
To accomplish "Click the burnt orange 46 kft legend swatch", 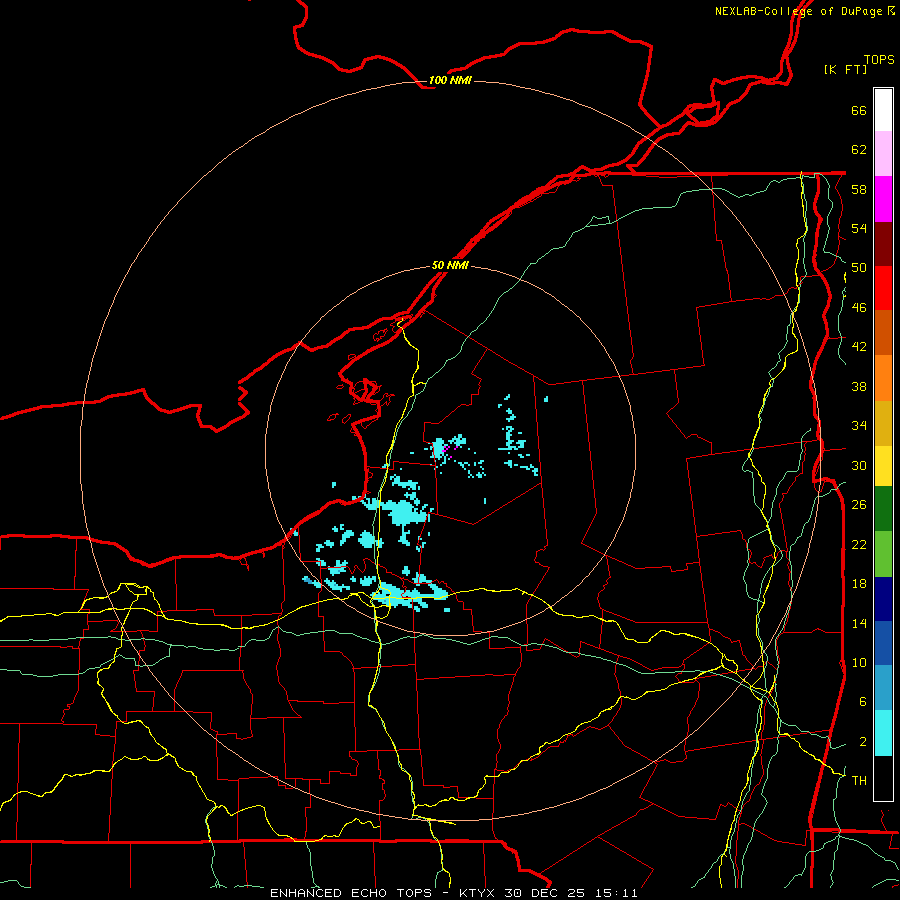I will [883, 332].
